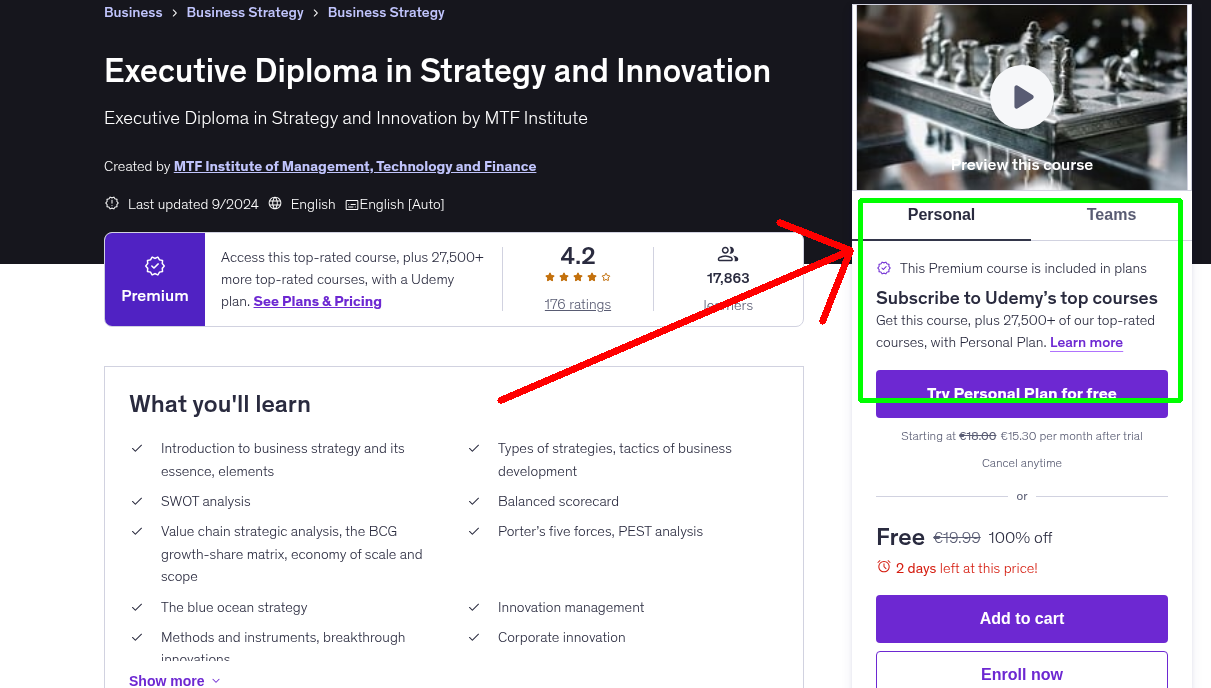Switch to the Personal tab
Image resolution: width=1211 pixels, height=688 pixels.
click(x=941, y=215)
